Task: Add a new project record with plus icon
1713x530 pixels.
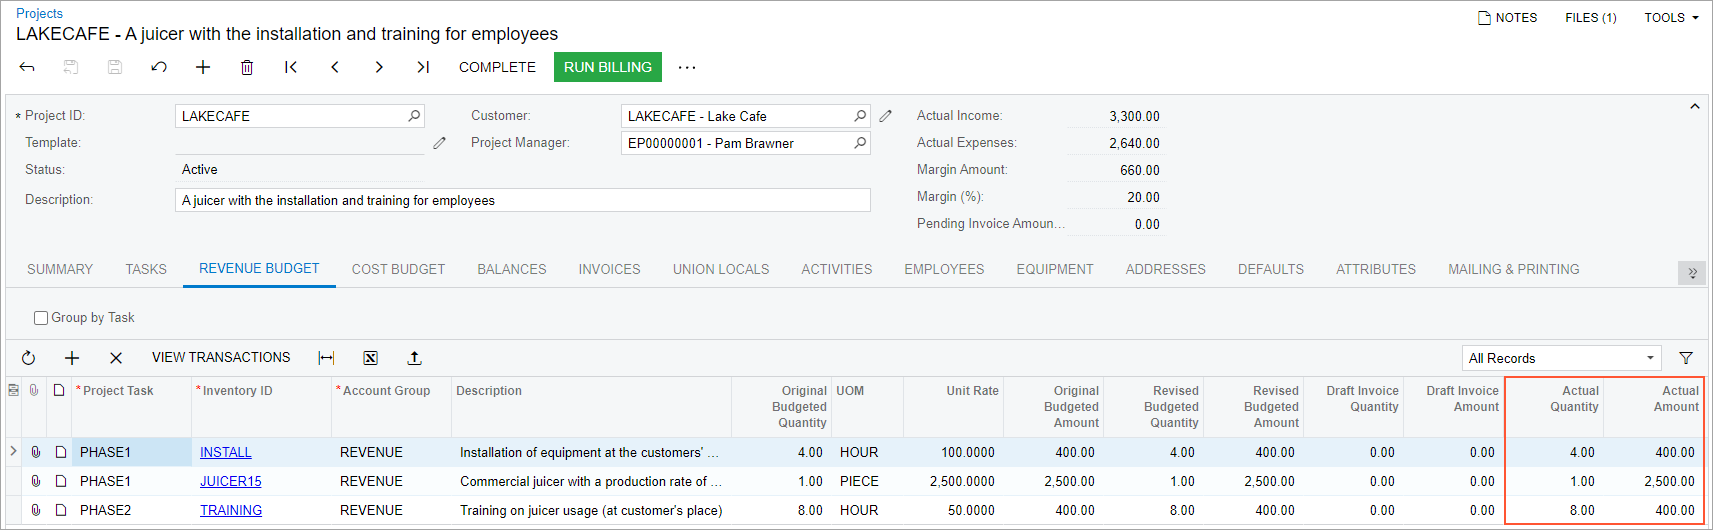Action: (203, 67)
